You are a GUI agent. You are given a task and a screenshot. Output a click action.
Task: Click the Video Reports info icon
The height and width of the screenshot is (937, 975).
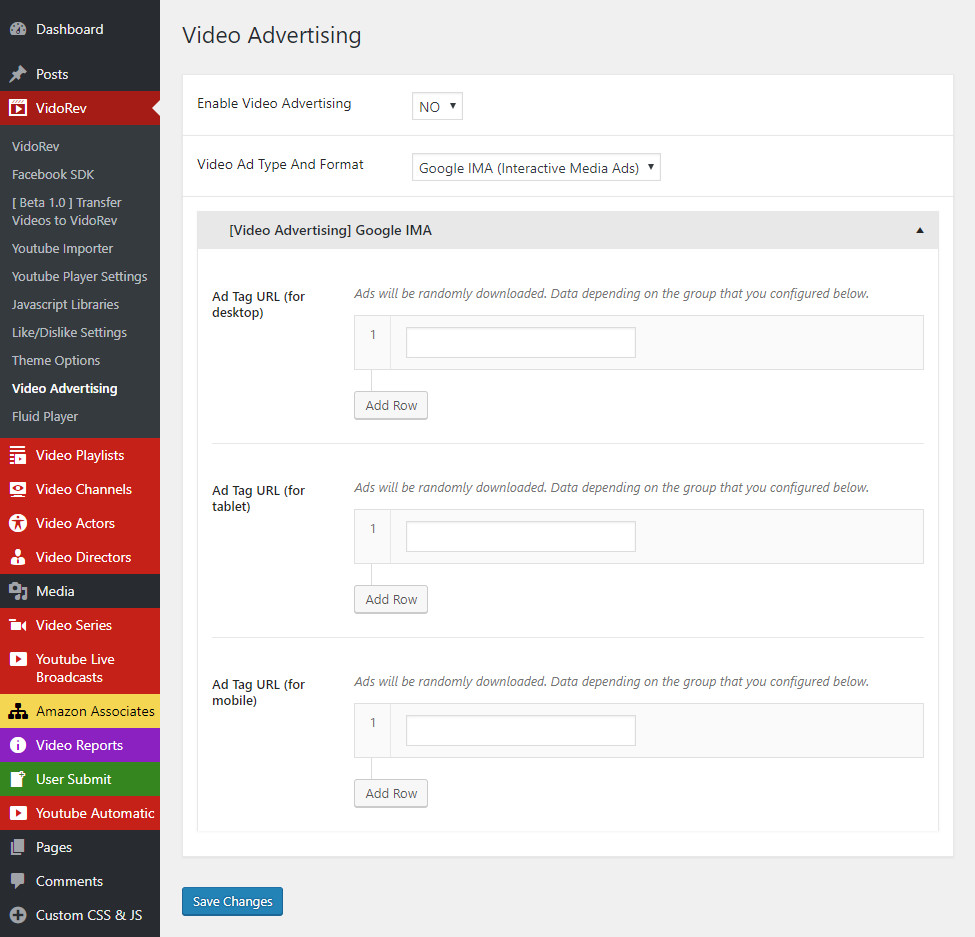click(x=18, y=746)
